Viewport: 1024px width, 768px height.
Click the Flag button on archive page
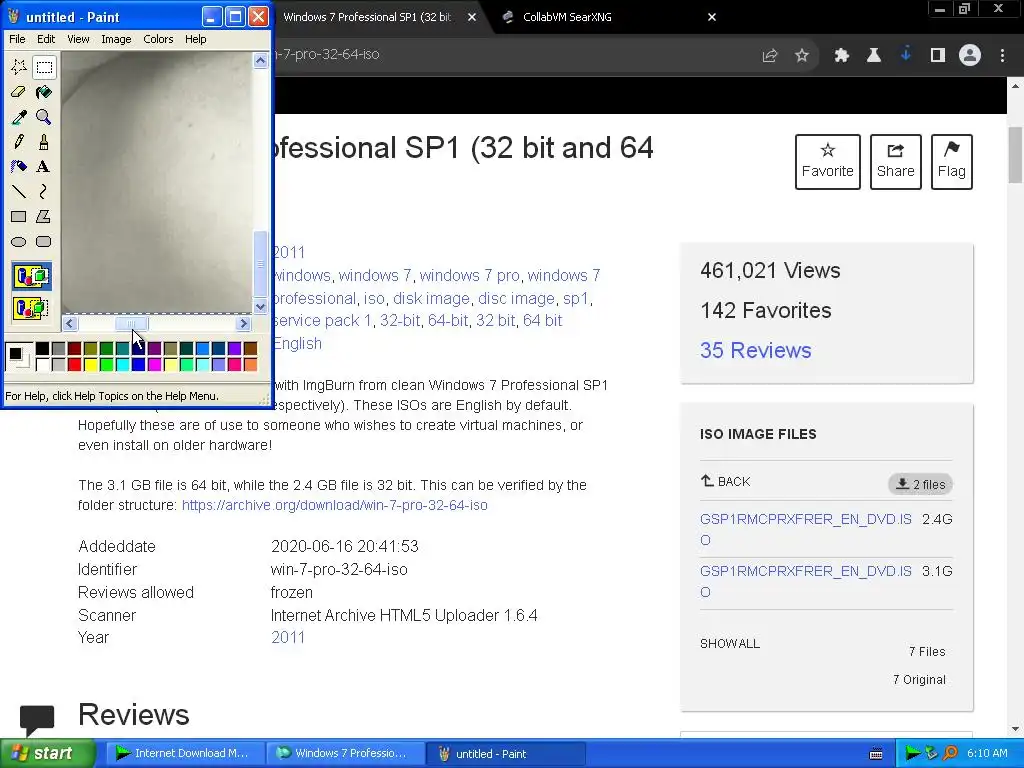point(952,162)
